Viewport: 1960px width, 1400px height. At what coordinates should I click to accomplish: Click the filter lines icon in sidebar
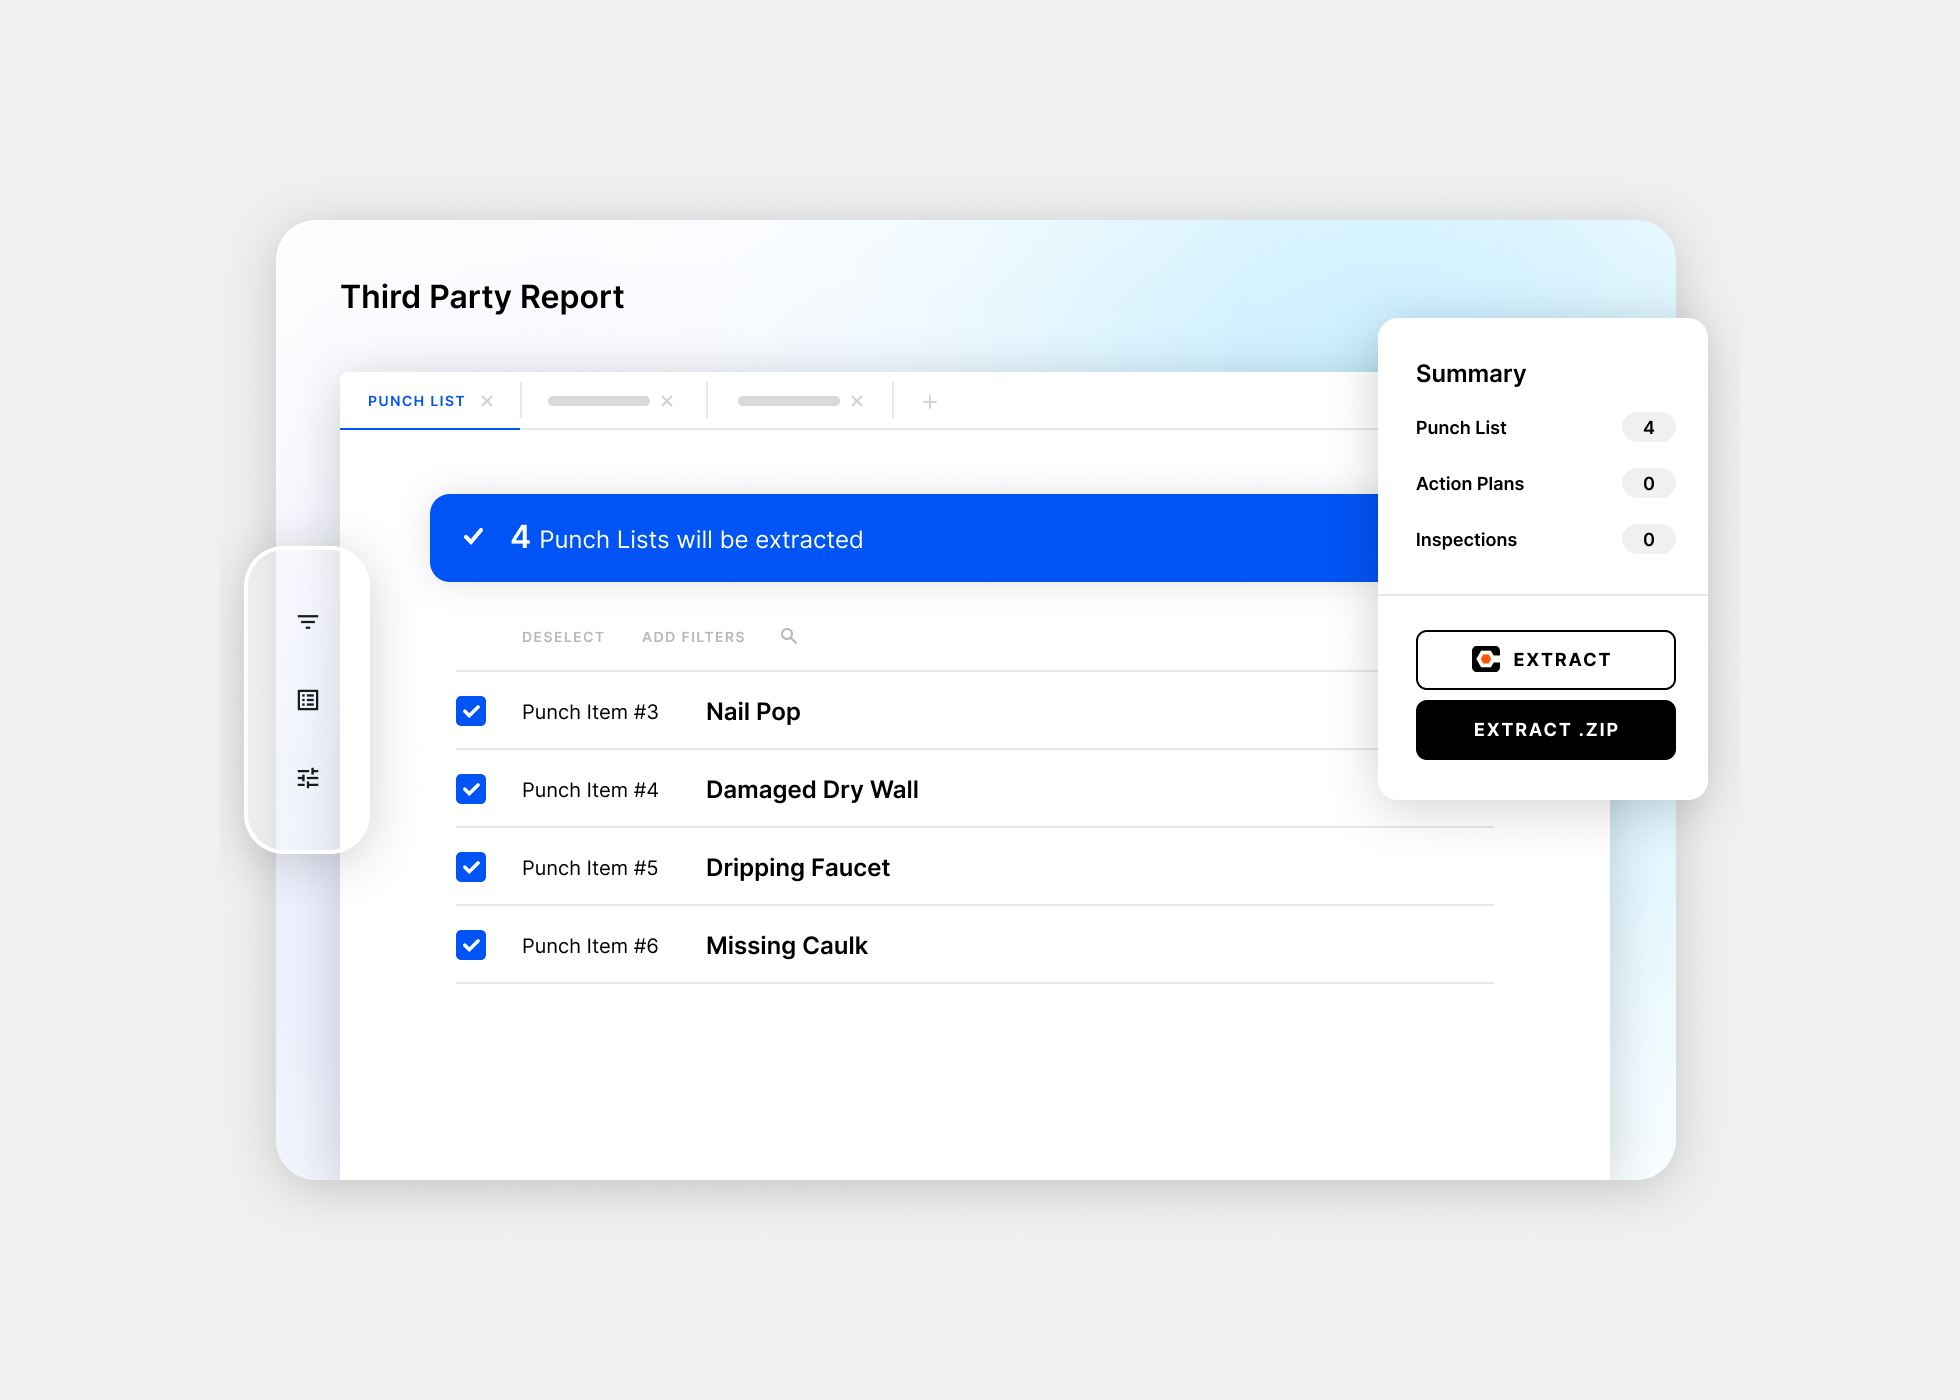point(308,622)
